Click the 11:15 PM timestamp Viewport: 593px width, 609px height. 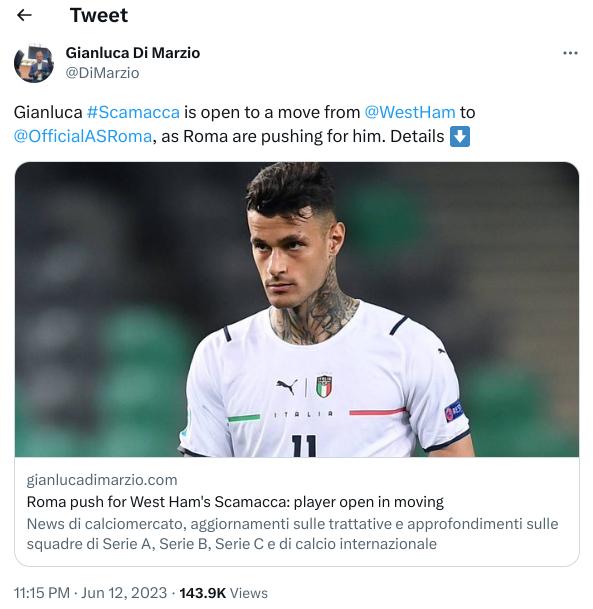coord(42,593)
